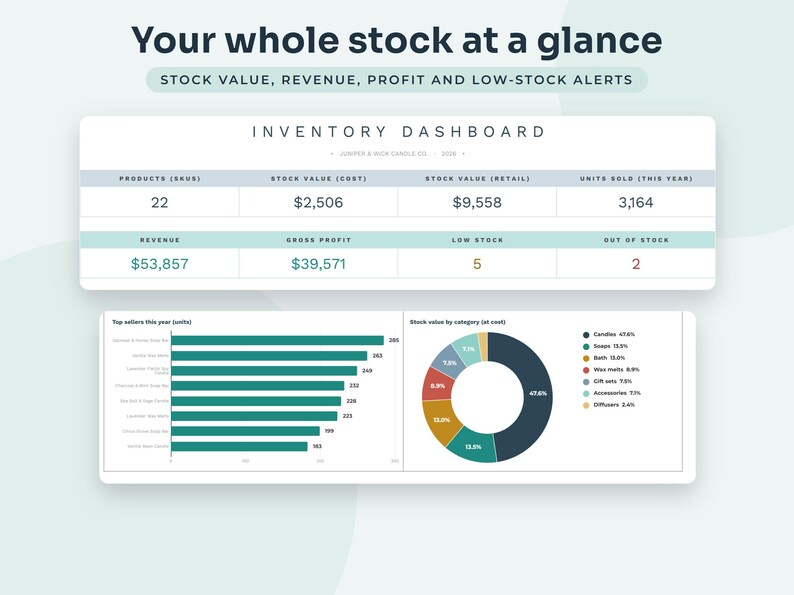Select the blue-grey Gift sets 7.5% segment

[449, 363]
